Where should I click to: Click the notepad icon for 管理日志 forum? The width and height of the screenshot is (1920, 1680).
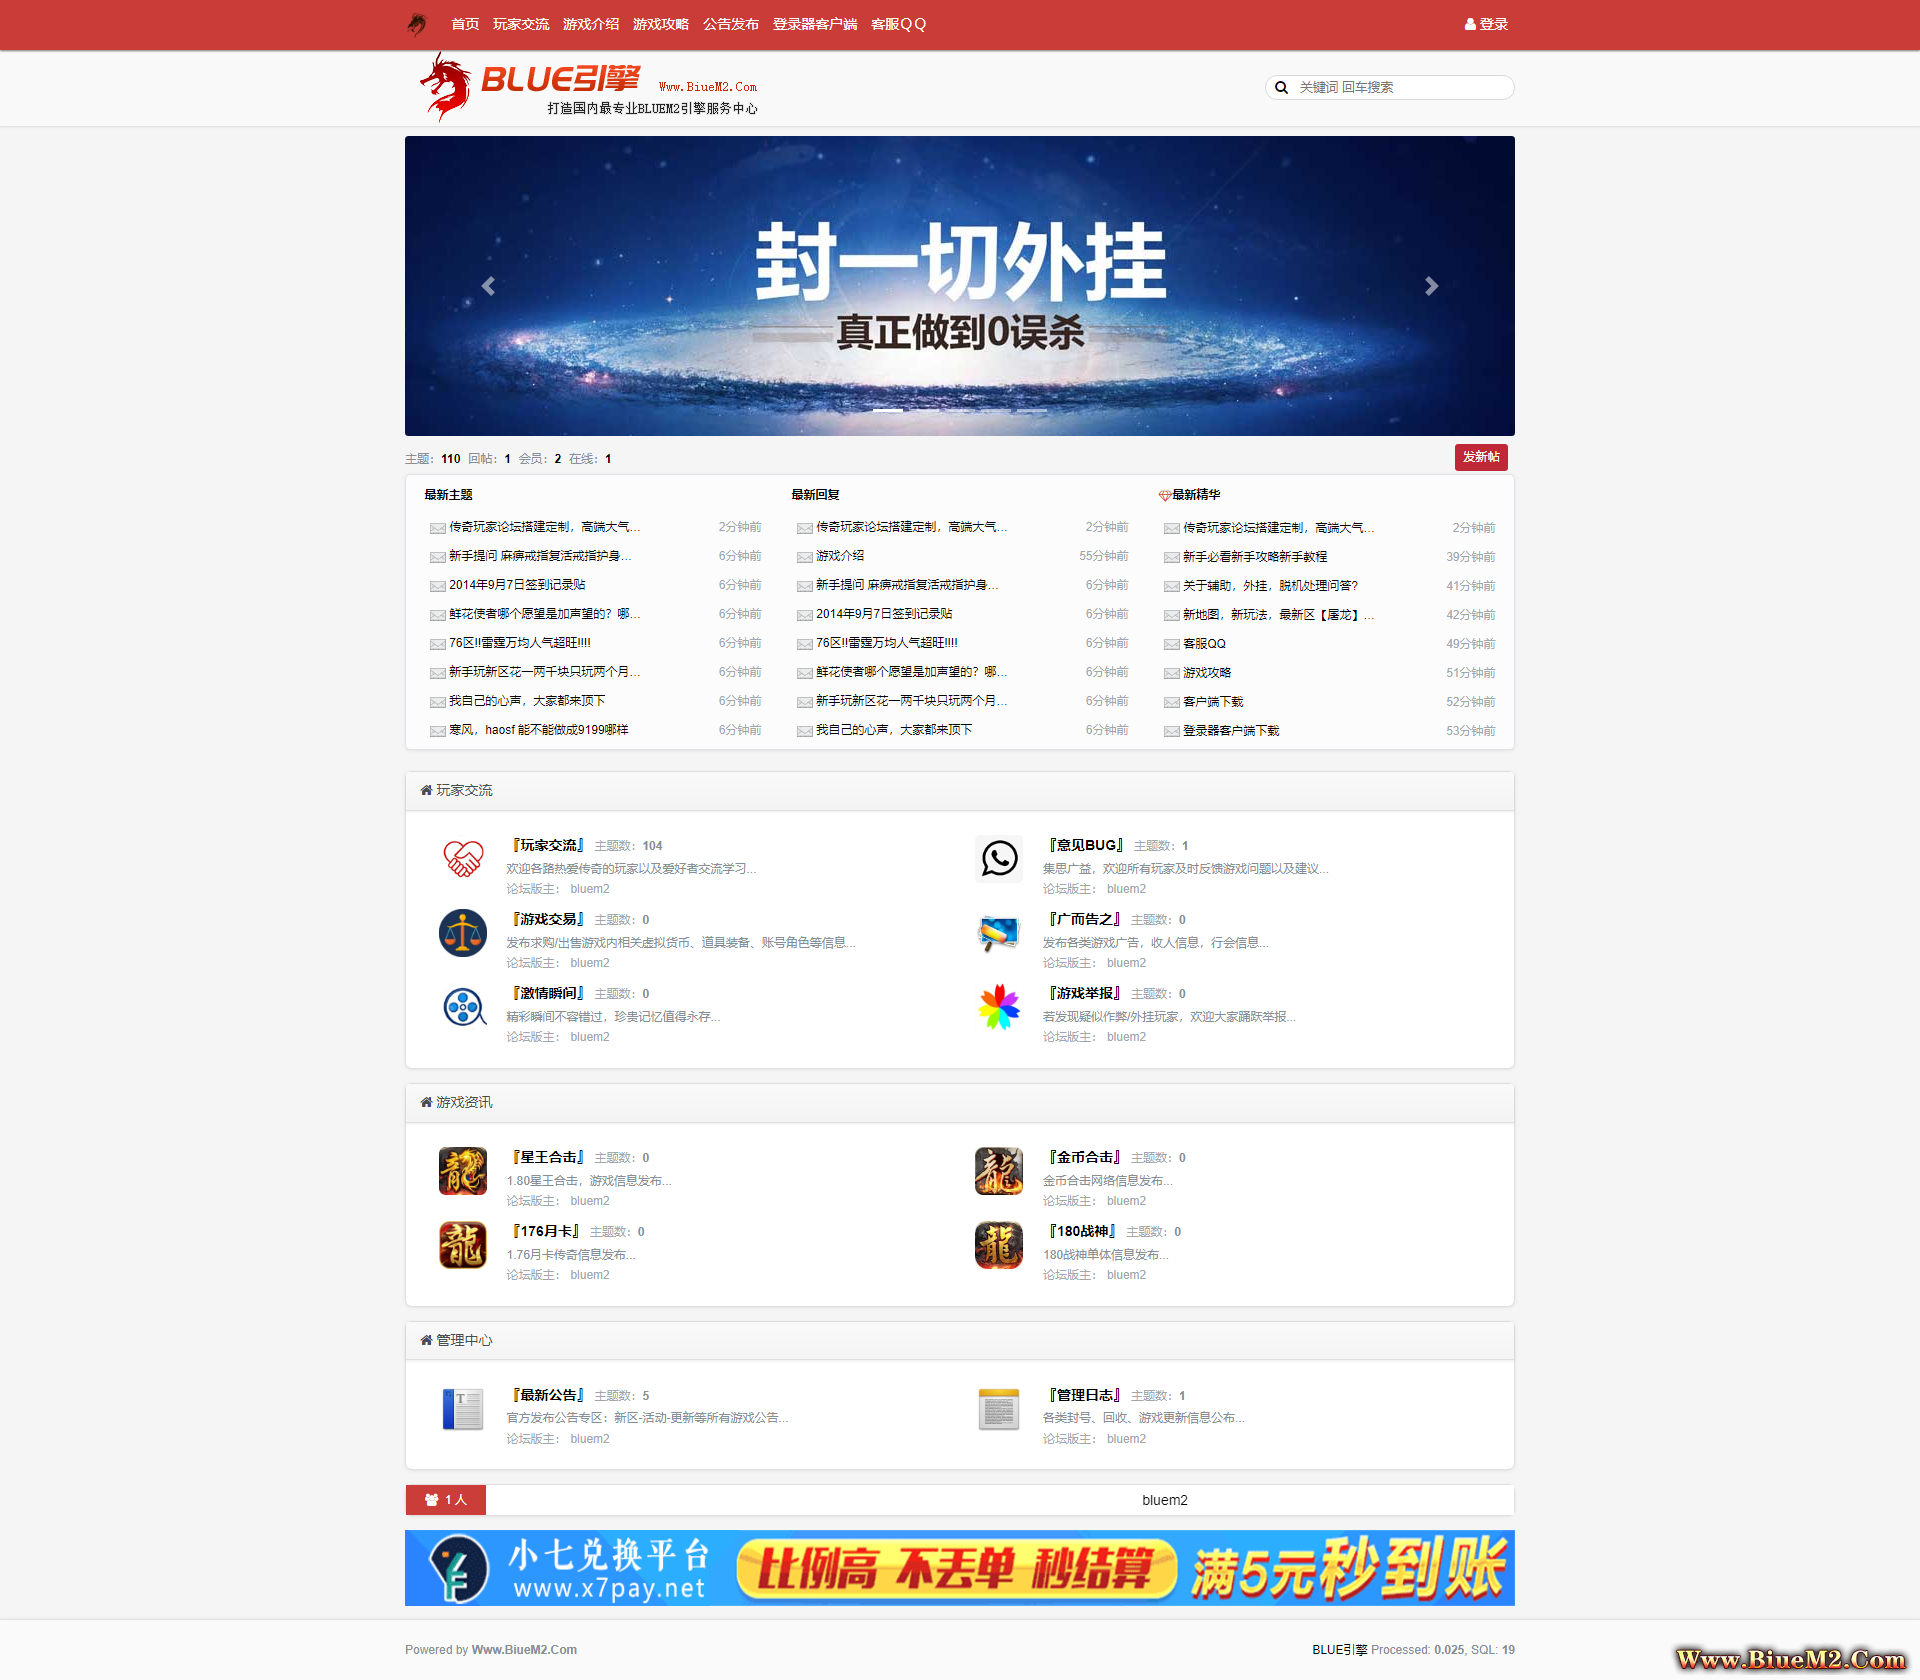tap(999, 1409)
